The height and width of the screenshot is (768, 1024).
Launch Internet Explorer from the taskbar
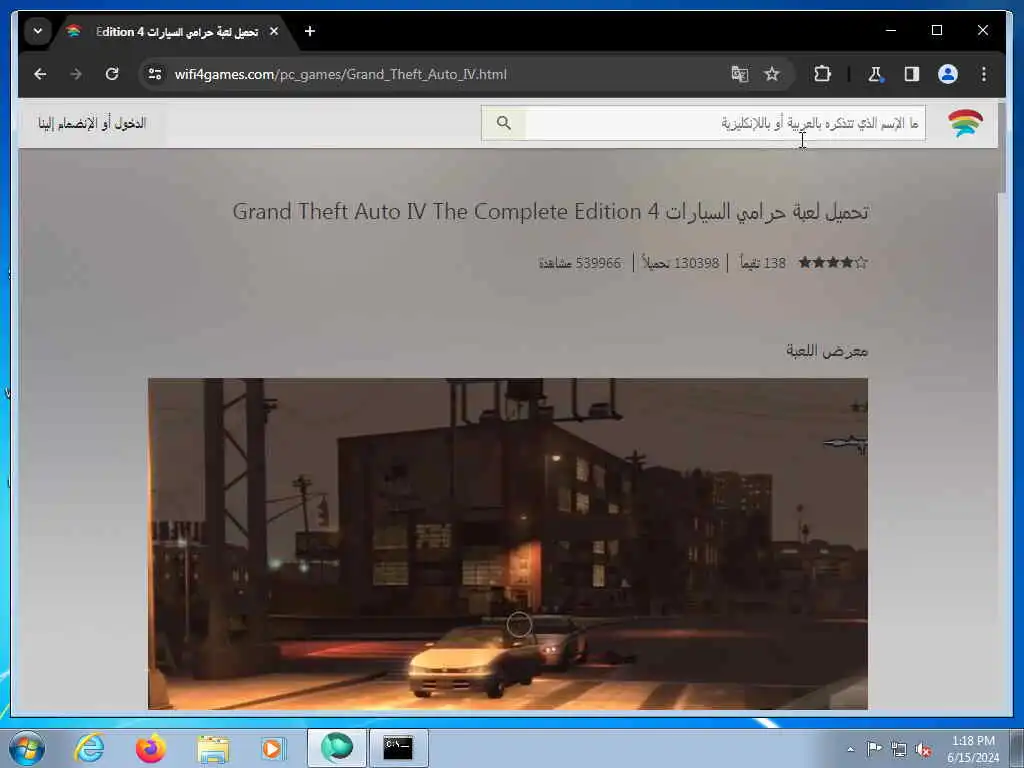[89, 748]
